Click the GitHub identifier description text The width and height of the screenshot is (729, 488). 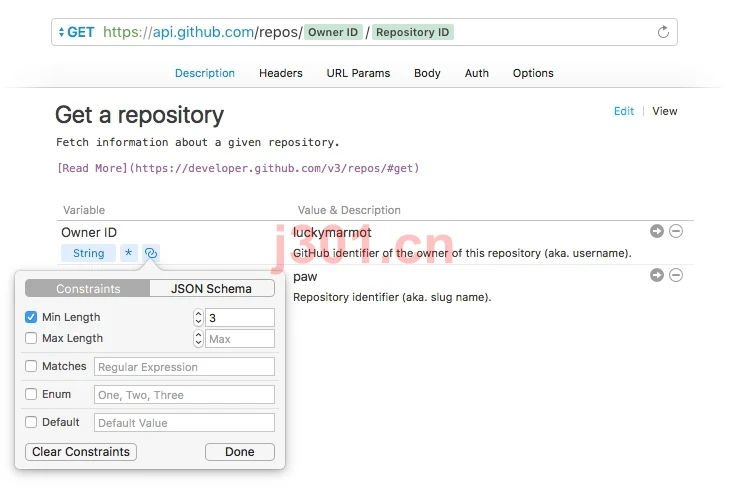point(462,253)
